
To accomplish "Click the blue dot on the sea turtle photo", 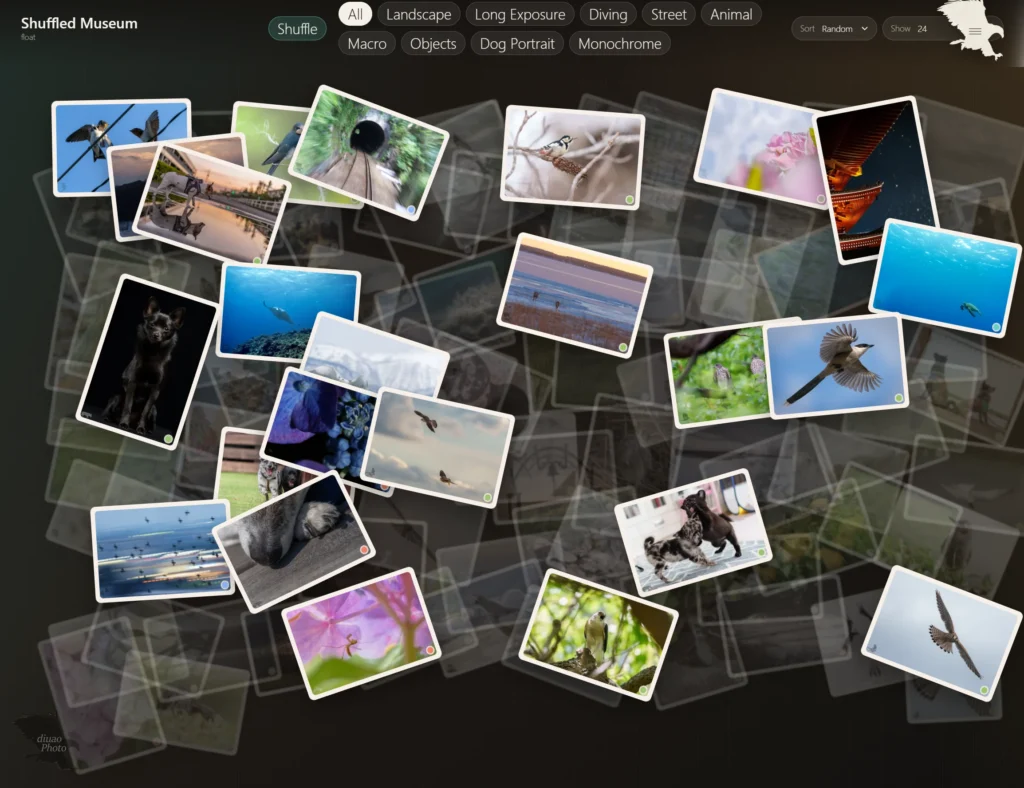I will tap(996, 327).
